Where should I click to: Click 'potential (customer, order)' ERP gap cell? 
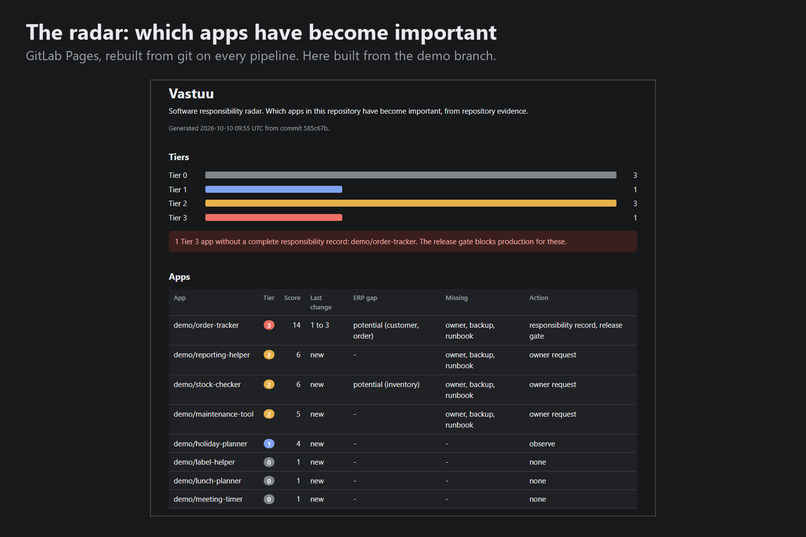click(386, 330)
